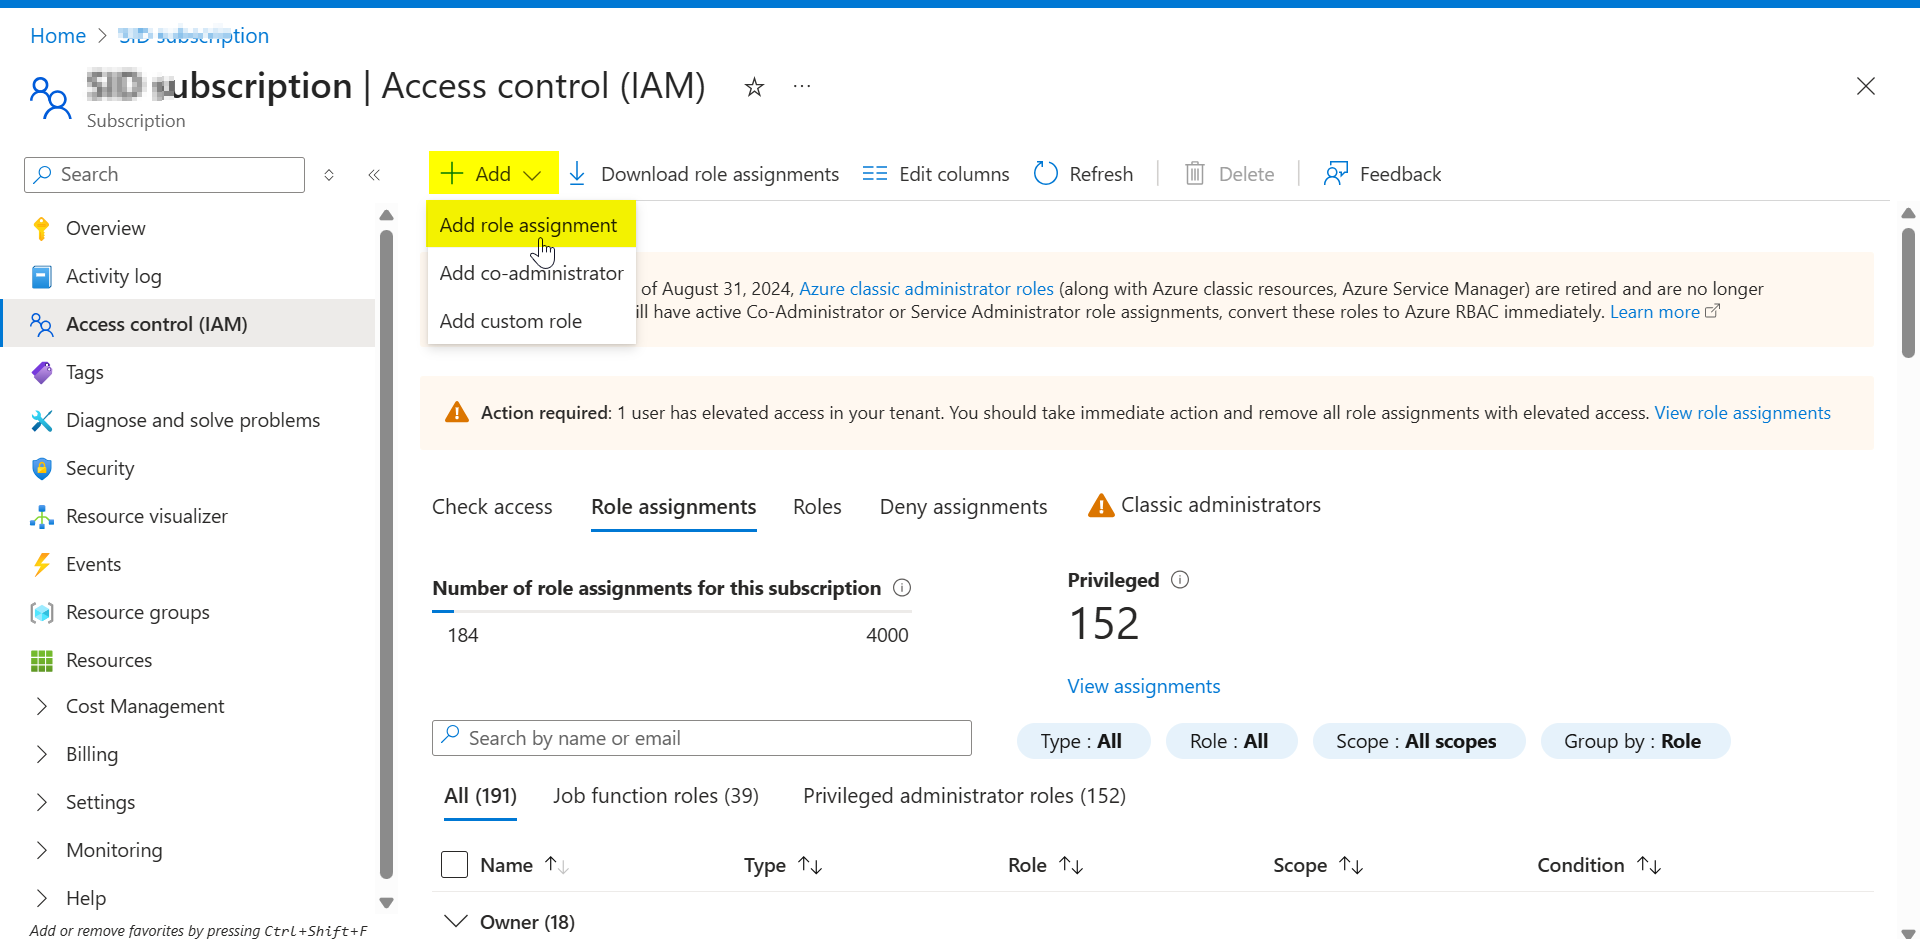Click the Activity log icon
Viewport: 1920px width, 939px height.
pos(41,276)
